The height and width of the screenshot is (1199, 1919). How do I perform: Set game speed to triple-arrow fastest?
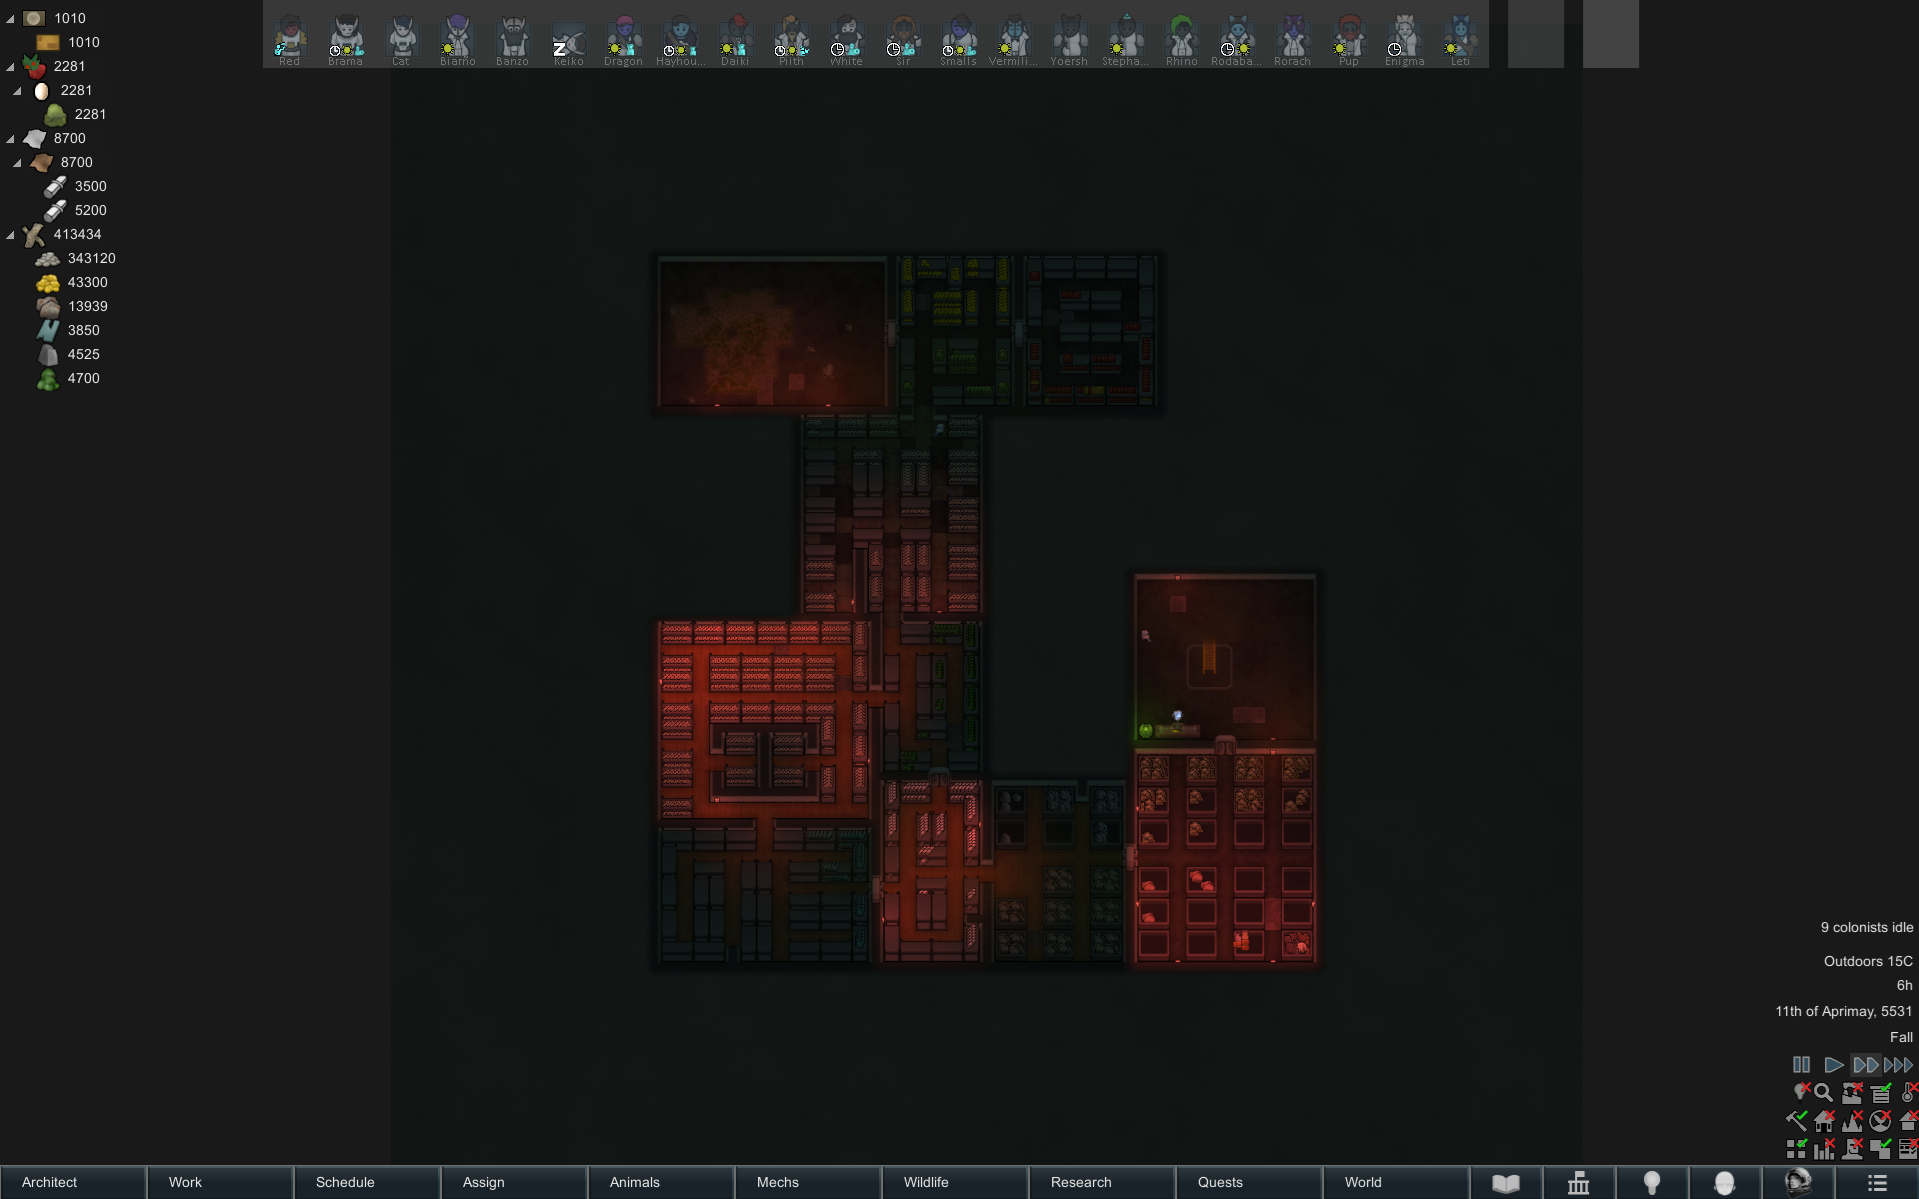coord(1898,1065)
